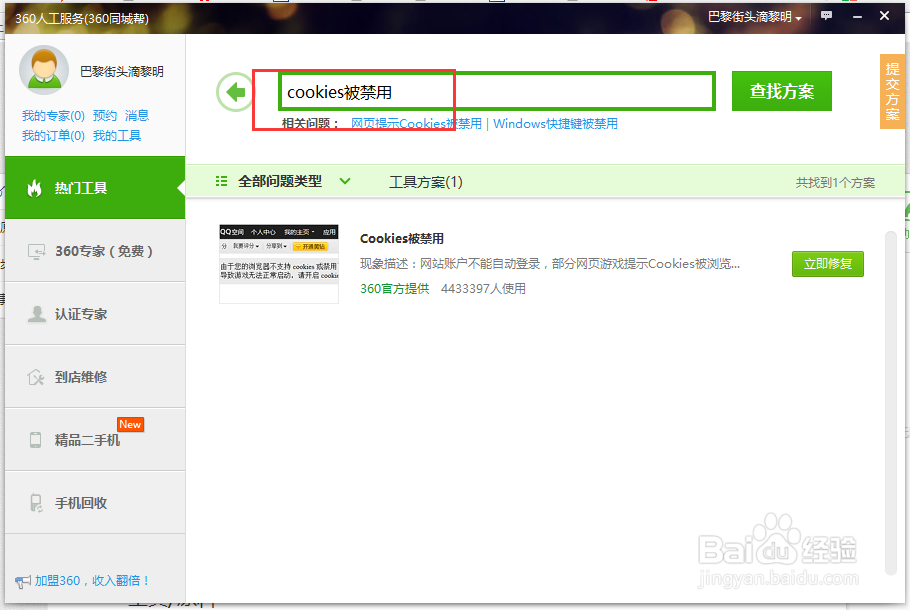Click the repair icon beside 到店维修

tap(36, 377)
